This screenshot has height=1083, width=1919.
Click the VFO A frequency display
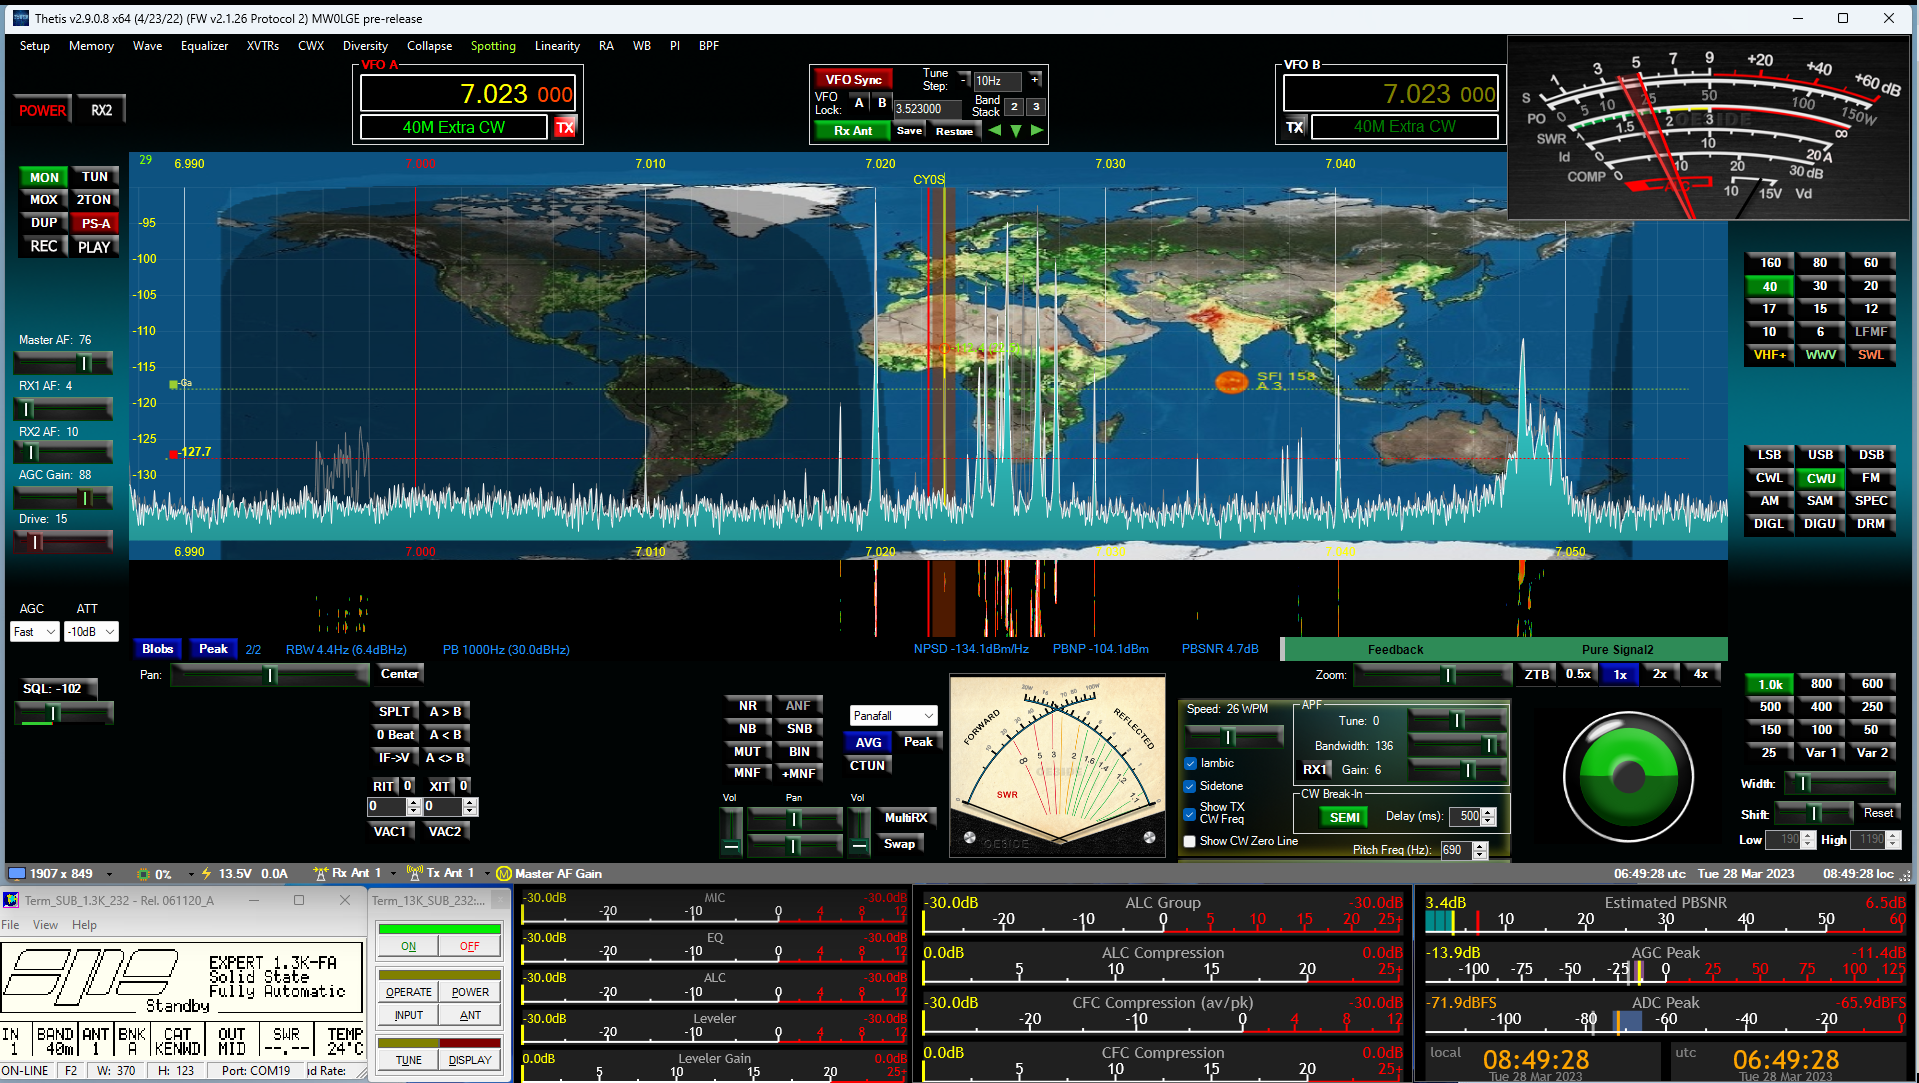coord(468,94)
